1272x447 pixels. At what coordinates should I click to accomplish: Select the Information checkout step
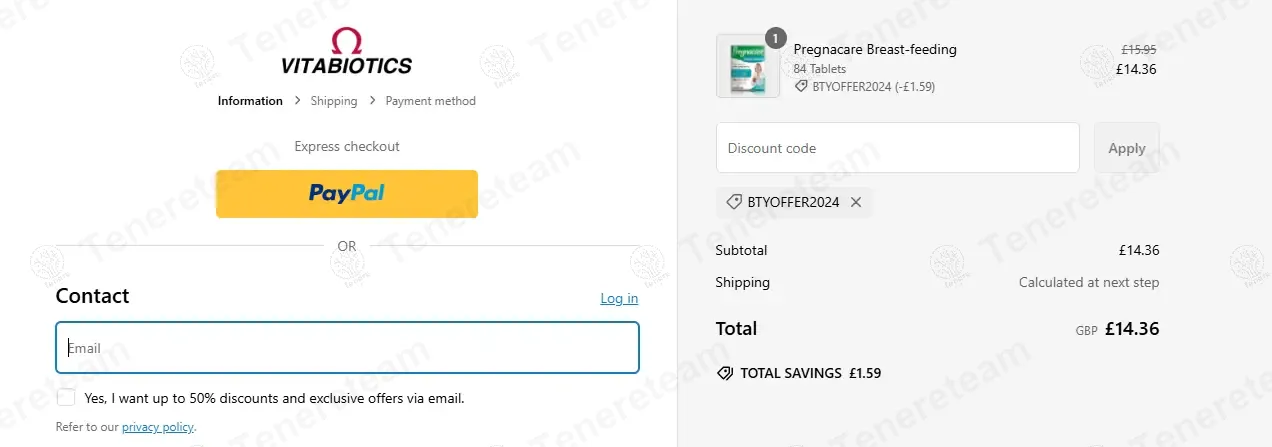[250, 101]
